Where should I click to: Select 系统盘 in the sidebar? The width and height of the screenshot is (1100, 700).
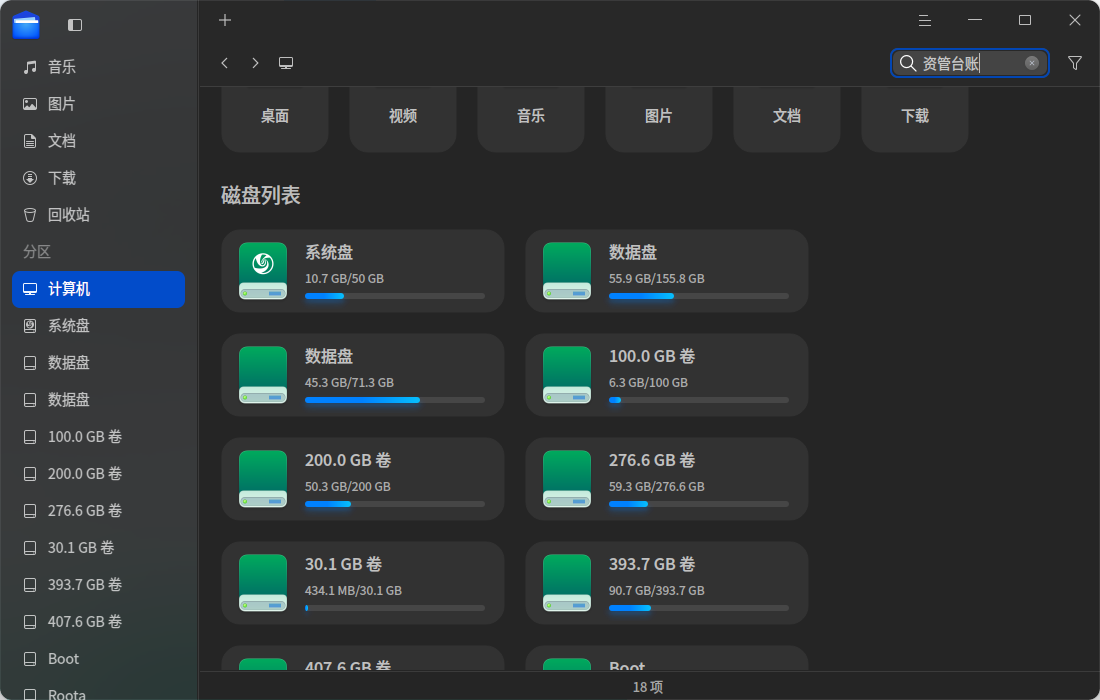point(98,326)
